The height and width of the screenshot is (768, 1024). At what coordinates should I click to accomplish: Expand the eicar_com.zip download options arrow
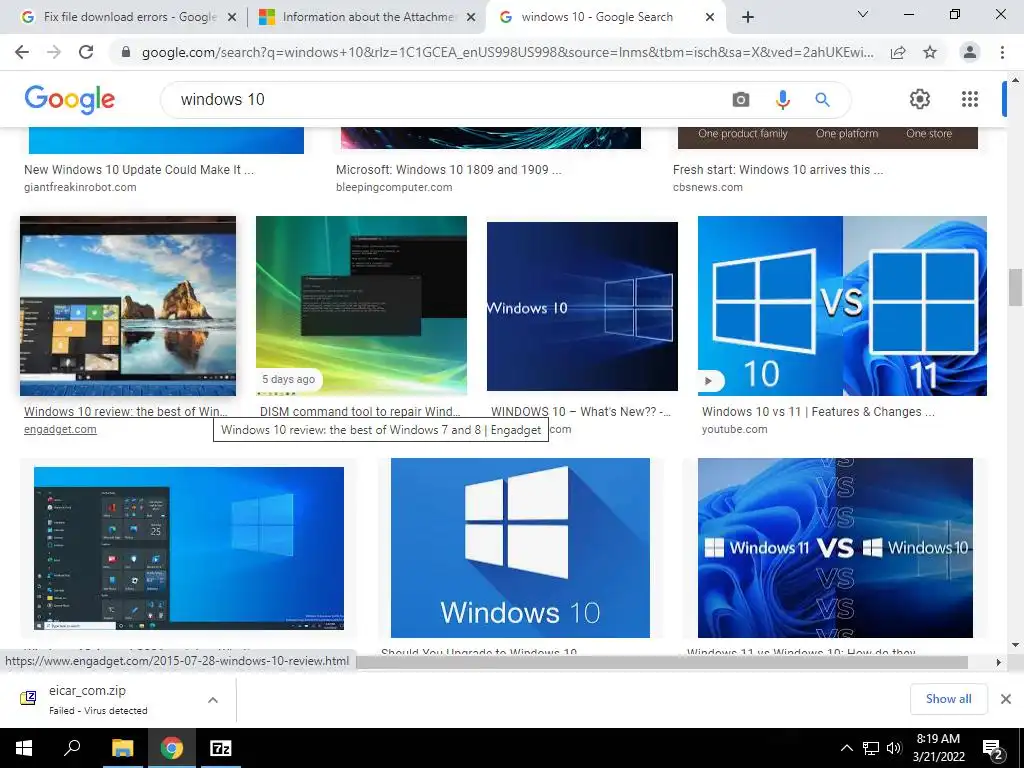click(212, 699)
